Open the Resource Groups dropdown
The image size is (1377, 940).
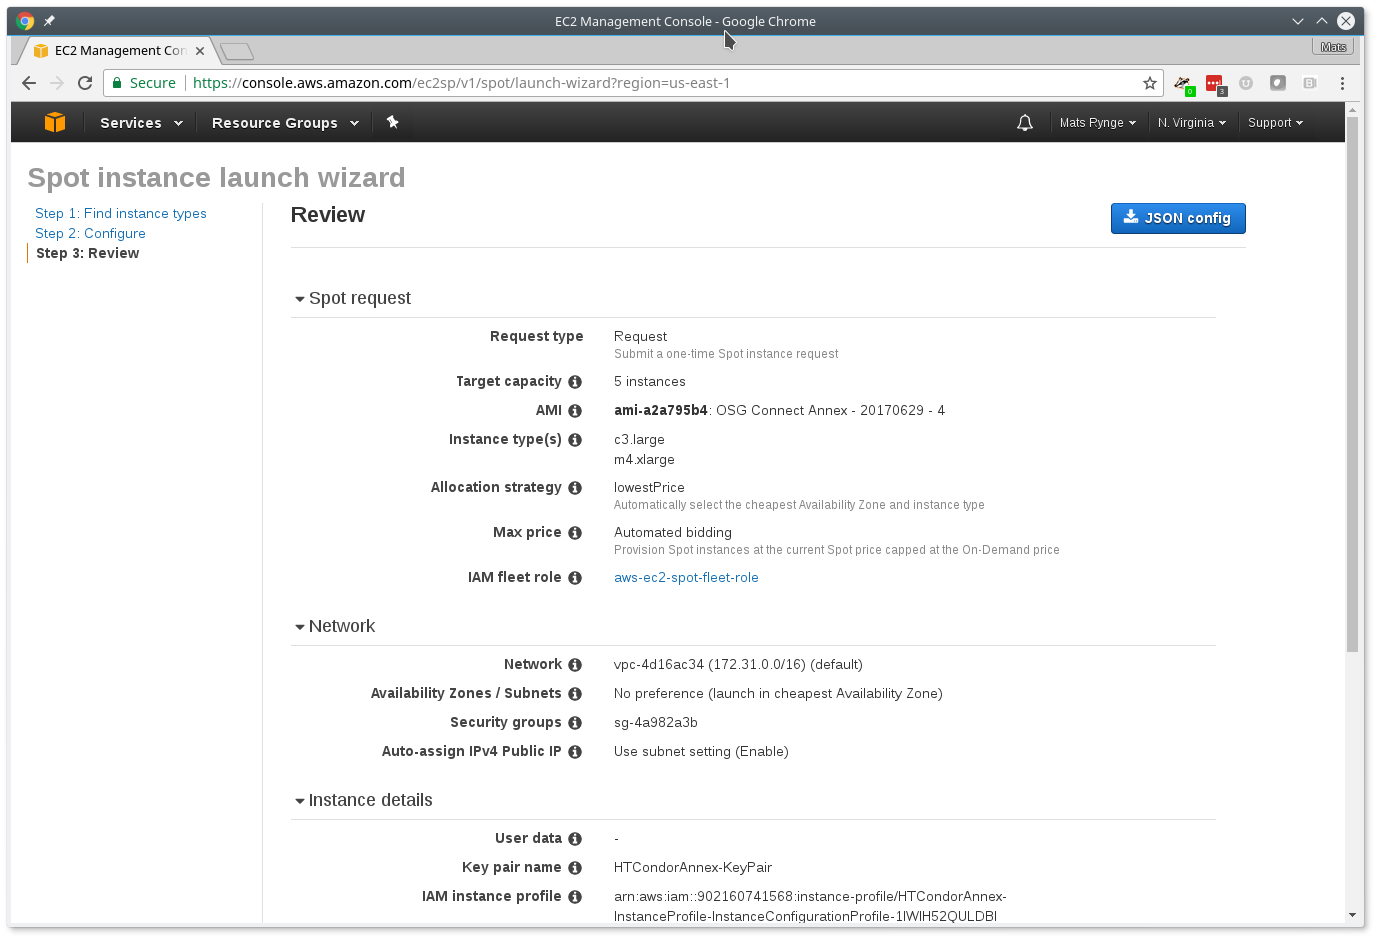pyautogui.click(x=285, y=123)
